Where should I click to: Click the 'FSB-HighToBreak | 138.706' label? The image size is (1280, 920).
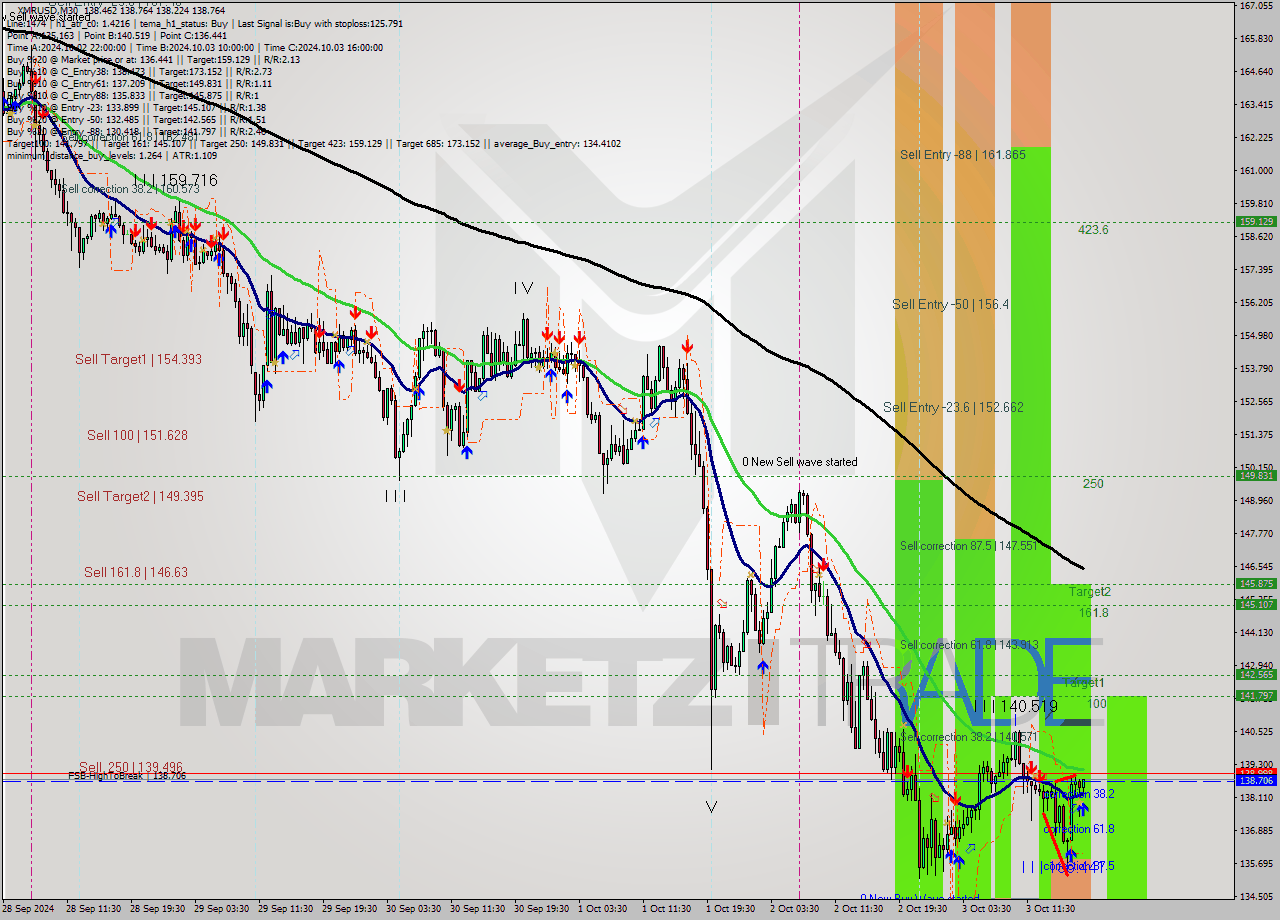point(127,776)
